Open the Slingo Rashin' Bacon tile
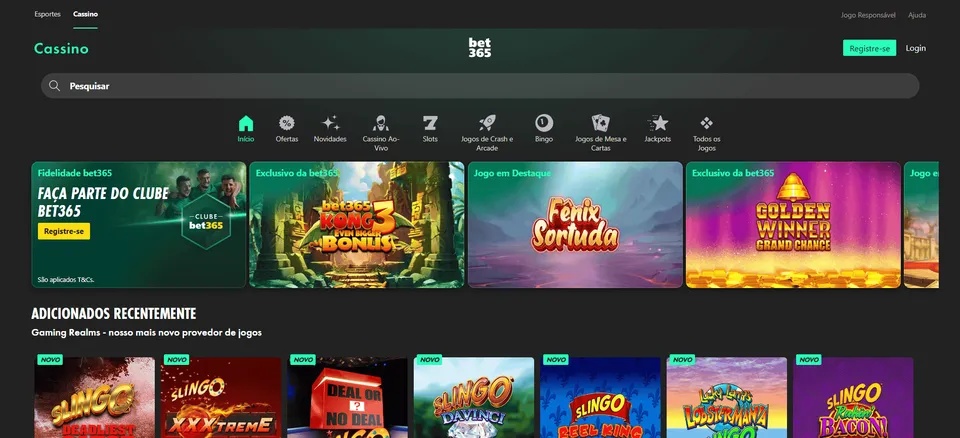This screenshot has height=438, width=960. coord(853,398)
